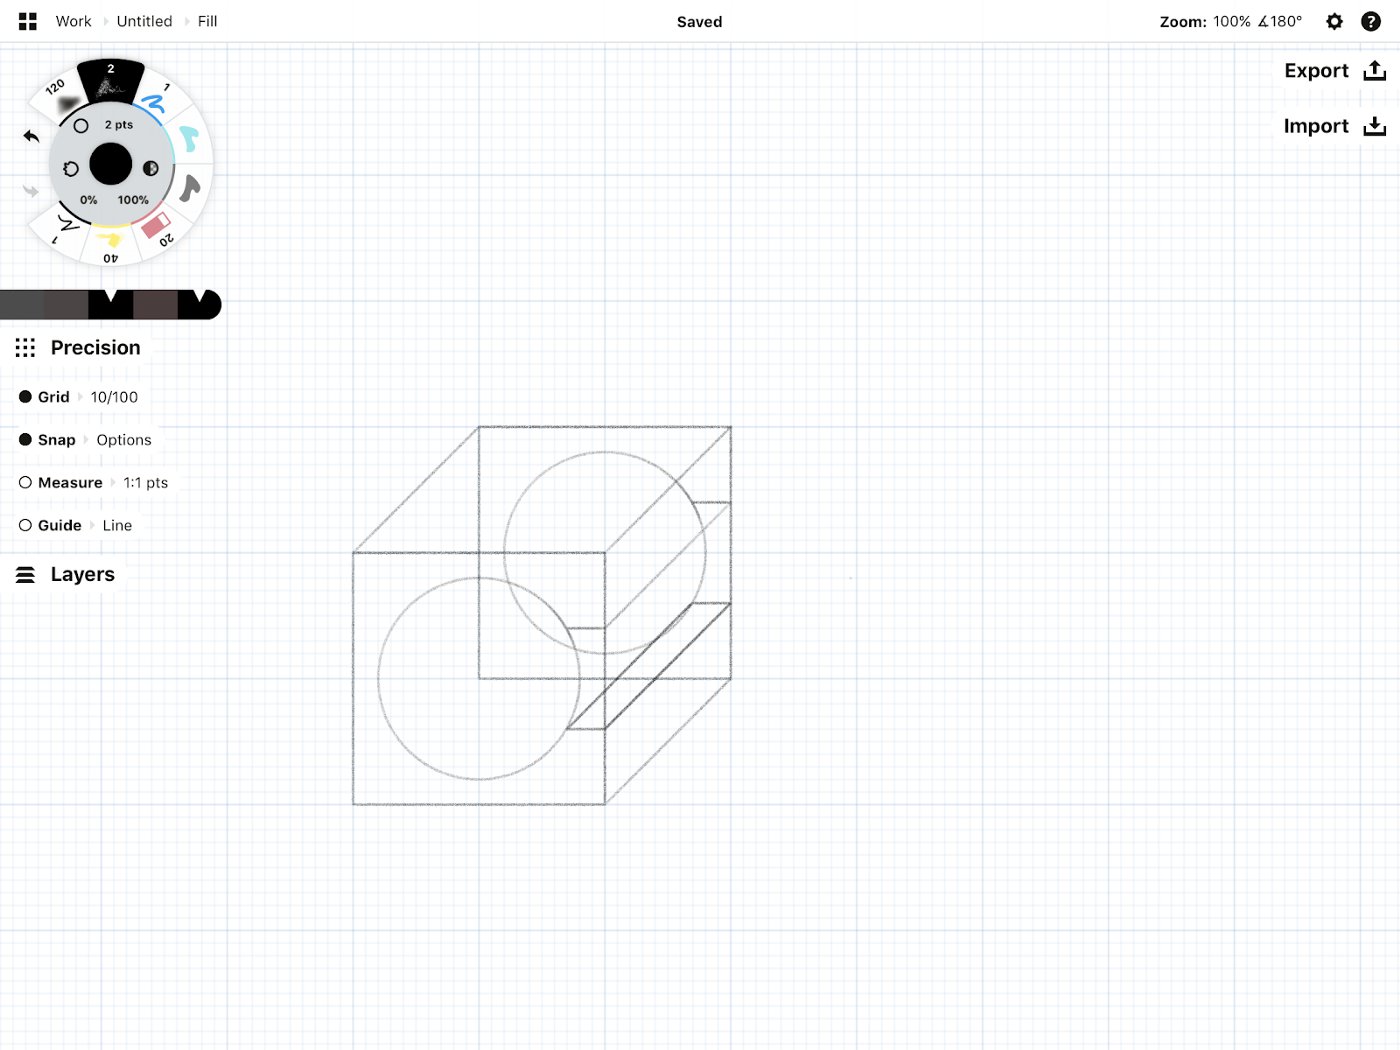Disable the Snap option in Precision panel
This screenshot has width=1400, height=1050.
tap(24, 439)
